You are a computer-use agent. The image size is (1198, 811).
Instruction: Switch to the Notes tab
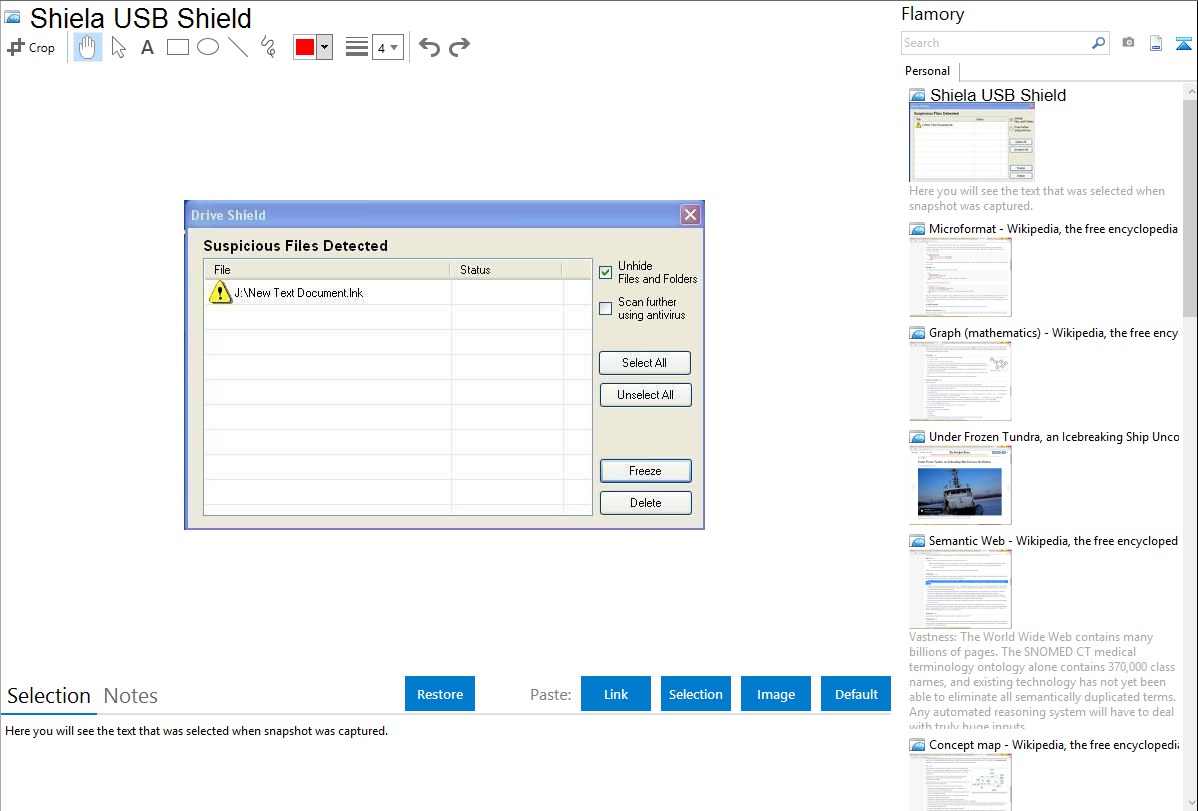[x=131, y=696]
